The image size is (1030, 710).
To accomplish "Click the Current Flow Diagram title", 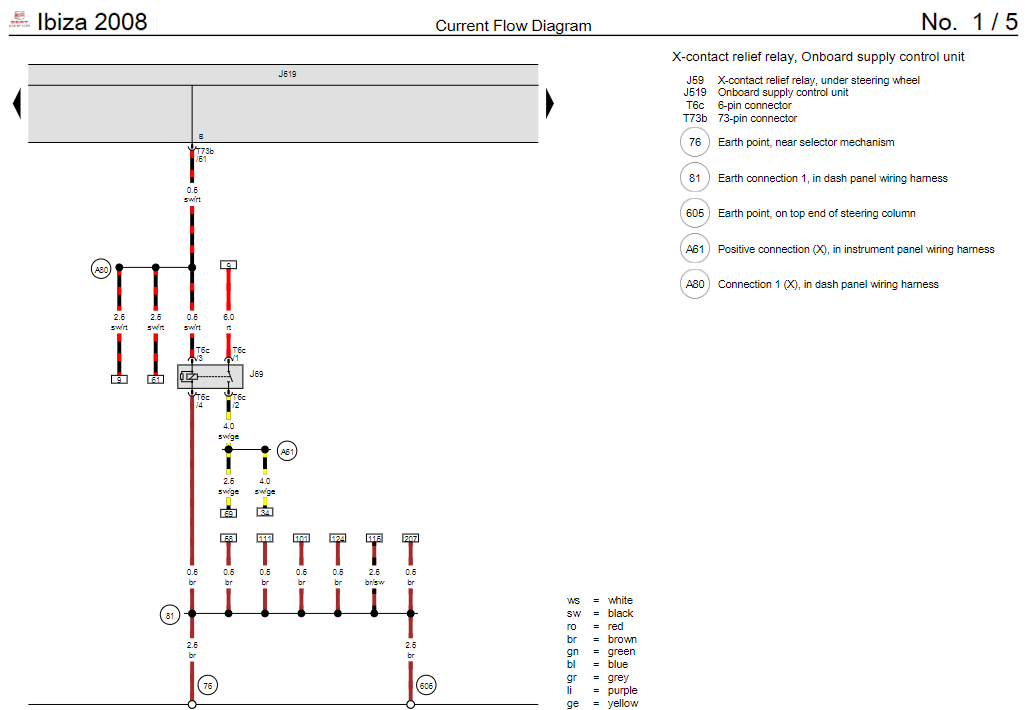I will [513, 26].
